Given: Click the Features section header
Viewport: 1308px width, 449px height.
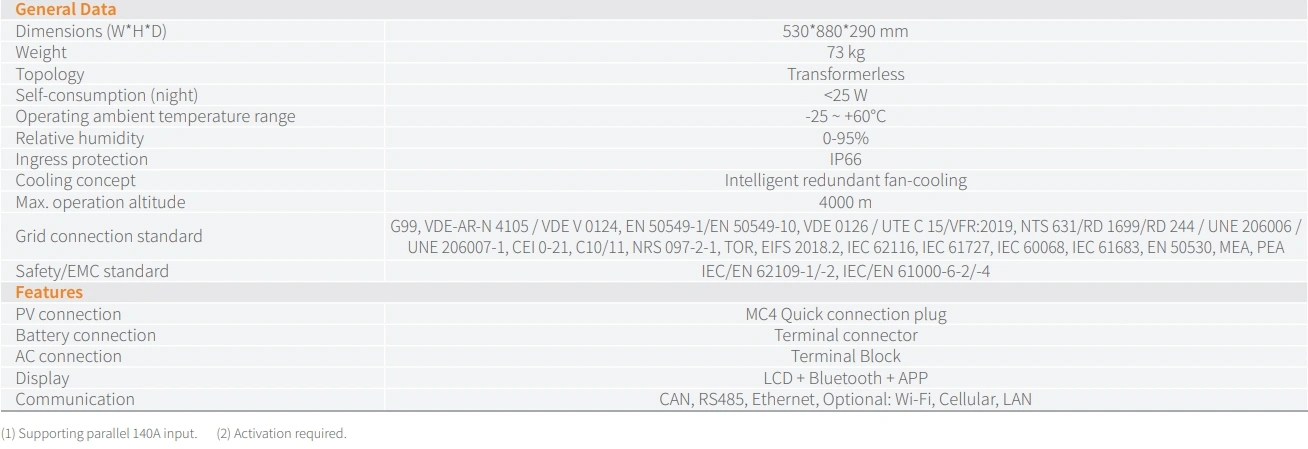Looking at the screenshot, I should tap(49, 292).
